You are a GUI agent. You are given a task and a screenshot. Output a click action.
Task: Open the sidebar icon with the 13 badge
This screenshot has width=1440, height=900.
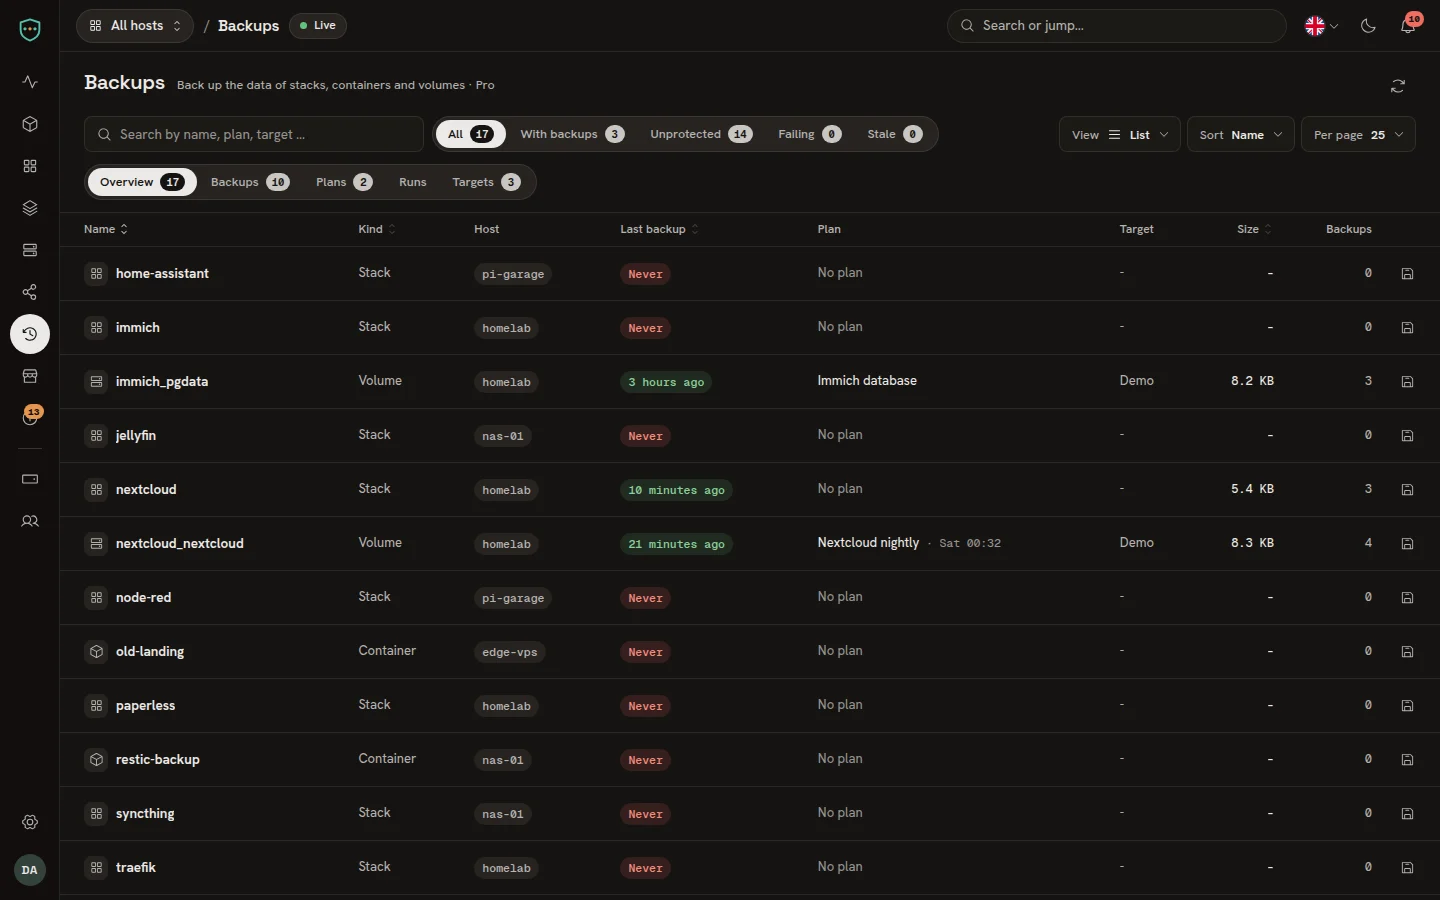click(x=30, y=417)
